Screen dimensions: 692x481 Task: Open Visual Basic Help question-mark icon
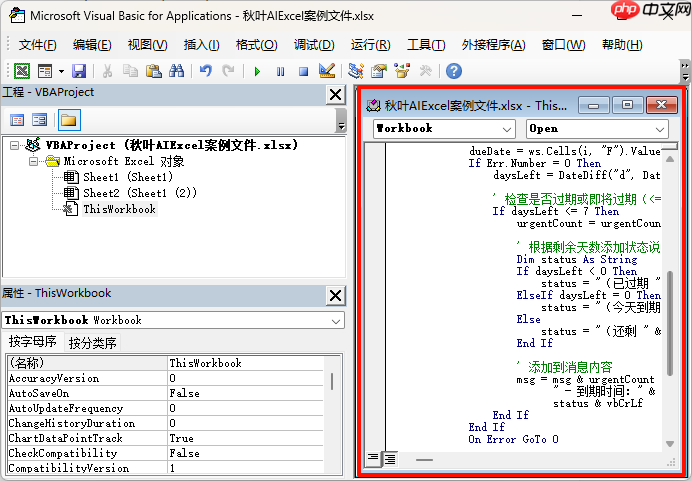point(454,71)
